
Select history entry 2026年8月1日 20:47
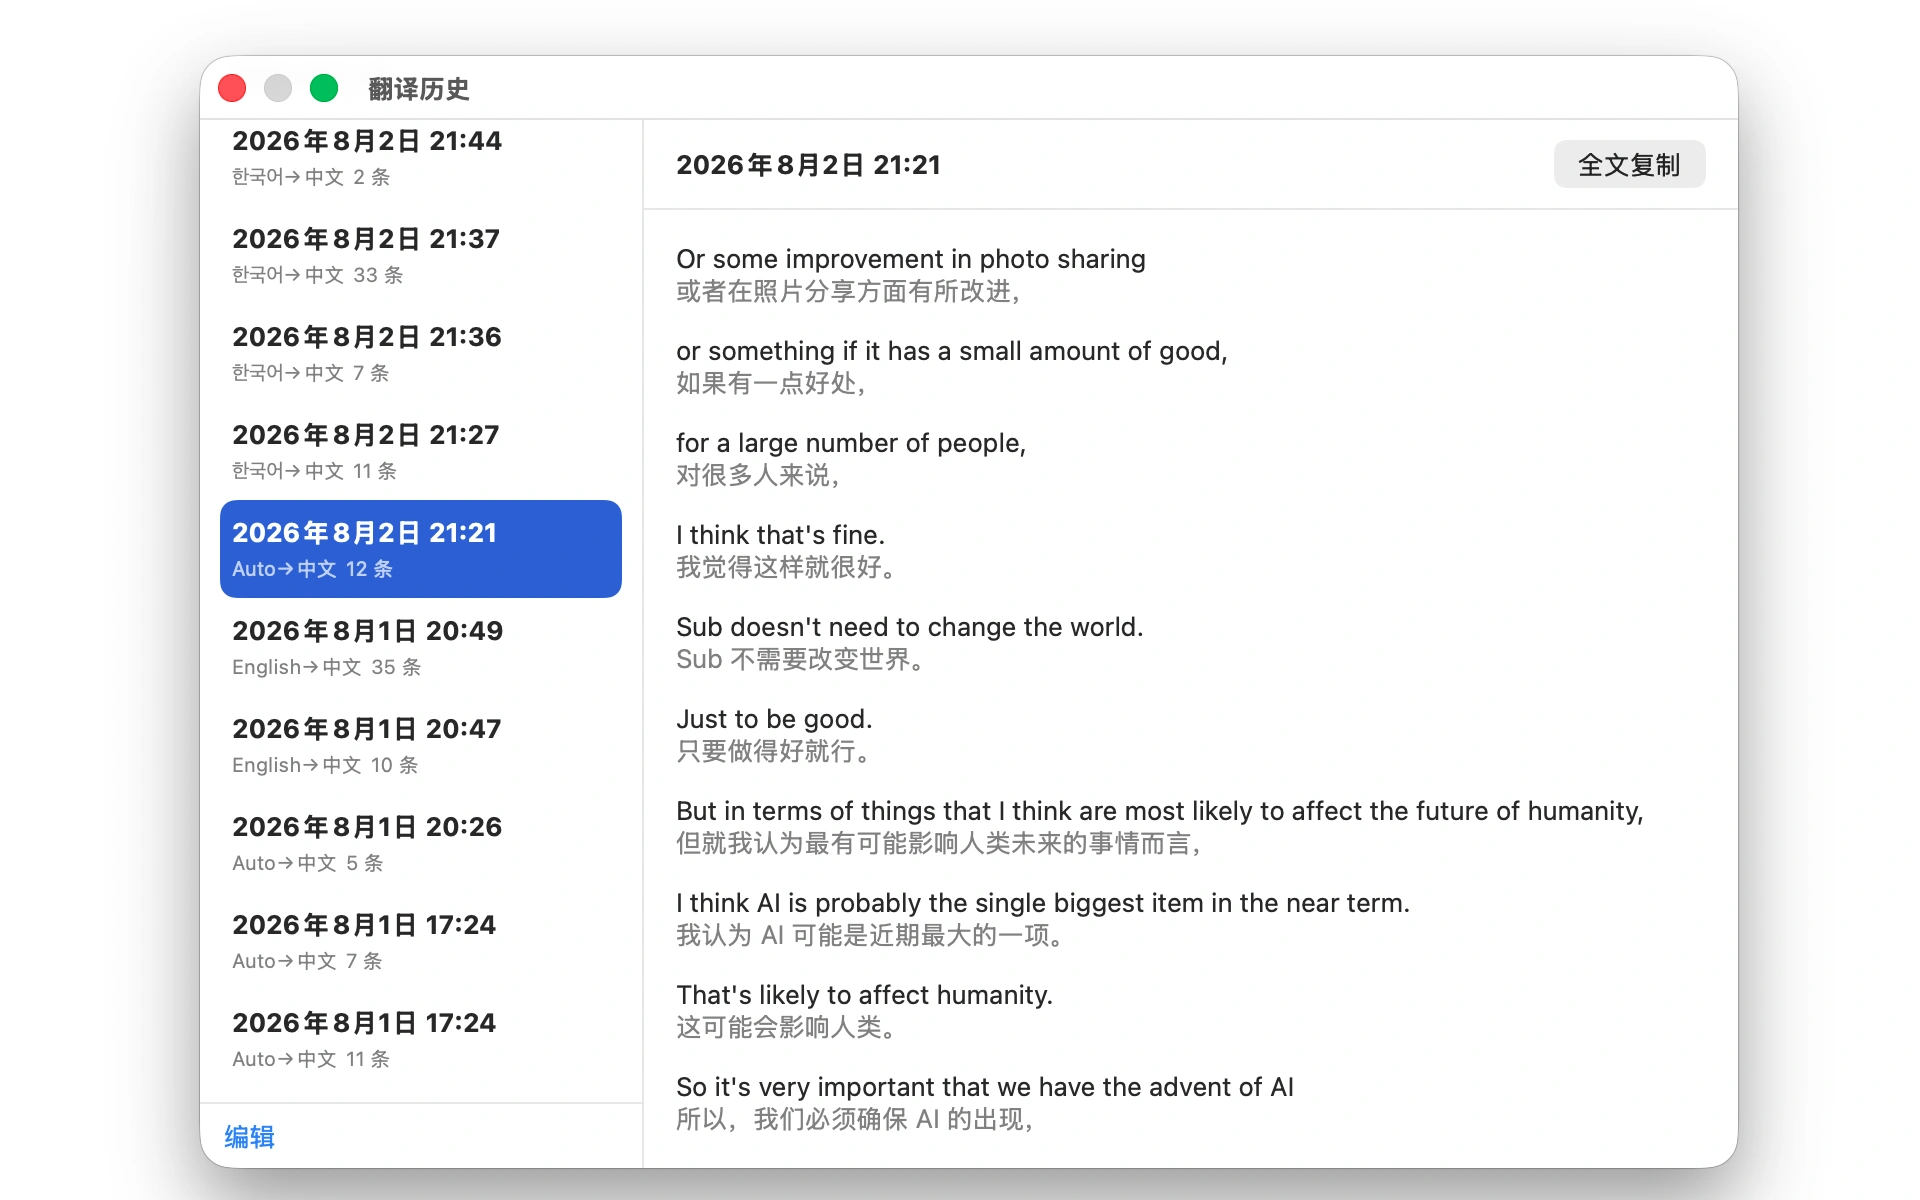[421, 745]
